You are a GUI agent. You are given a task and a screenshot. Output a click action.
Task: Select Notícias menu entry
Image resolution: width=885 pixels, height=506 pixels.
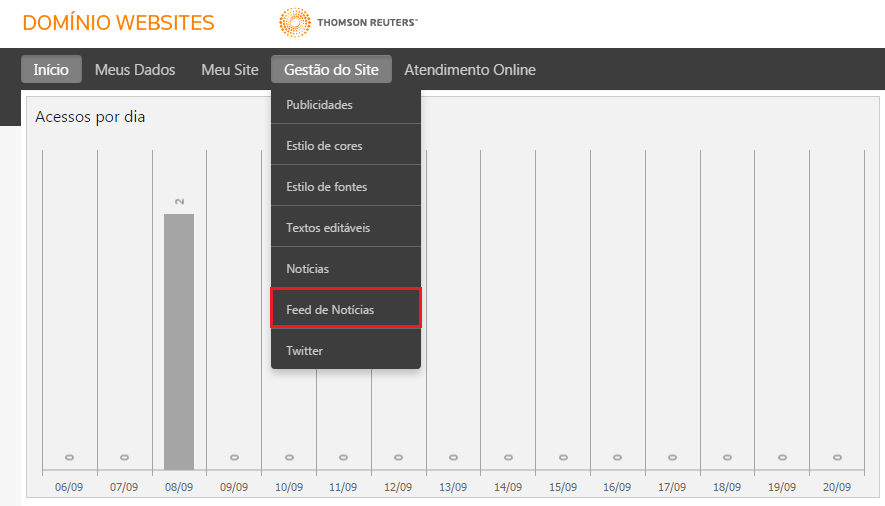346,269
